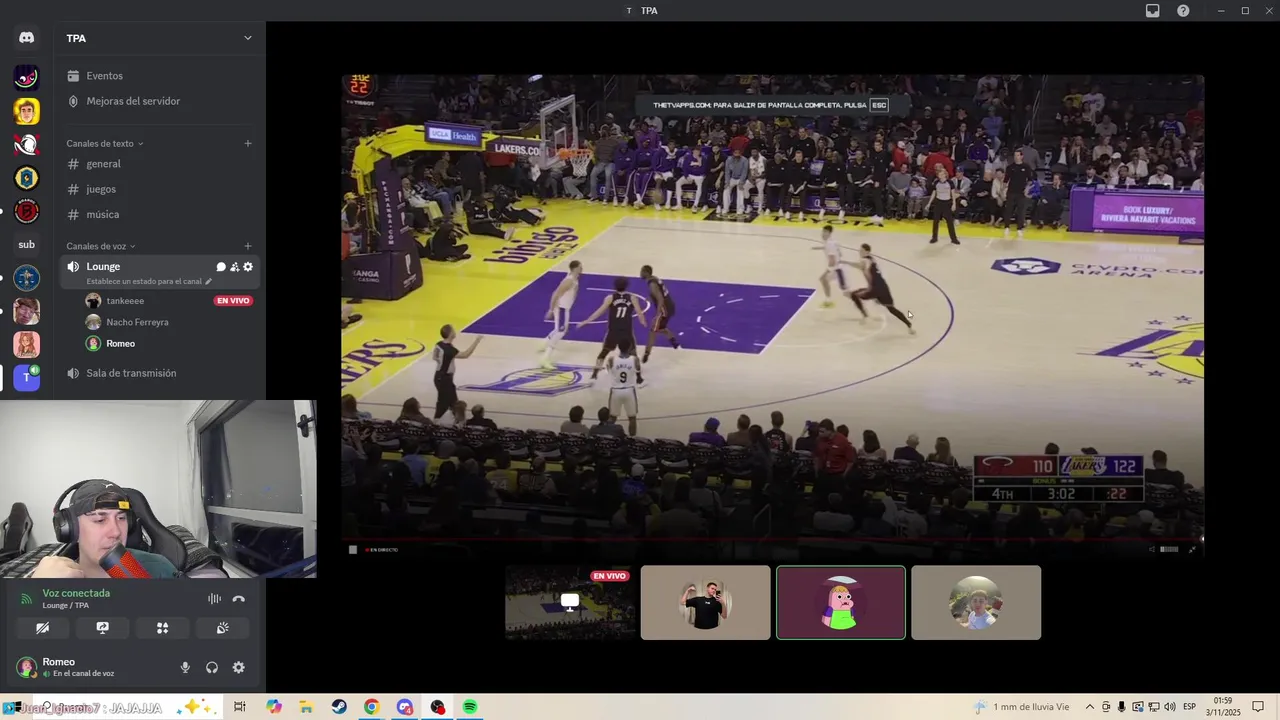Select the TPA server icon in sidebar
This screenshot has width=1280, height=720.
26,378
